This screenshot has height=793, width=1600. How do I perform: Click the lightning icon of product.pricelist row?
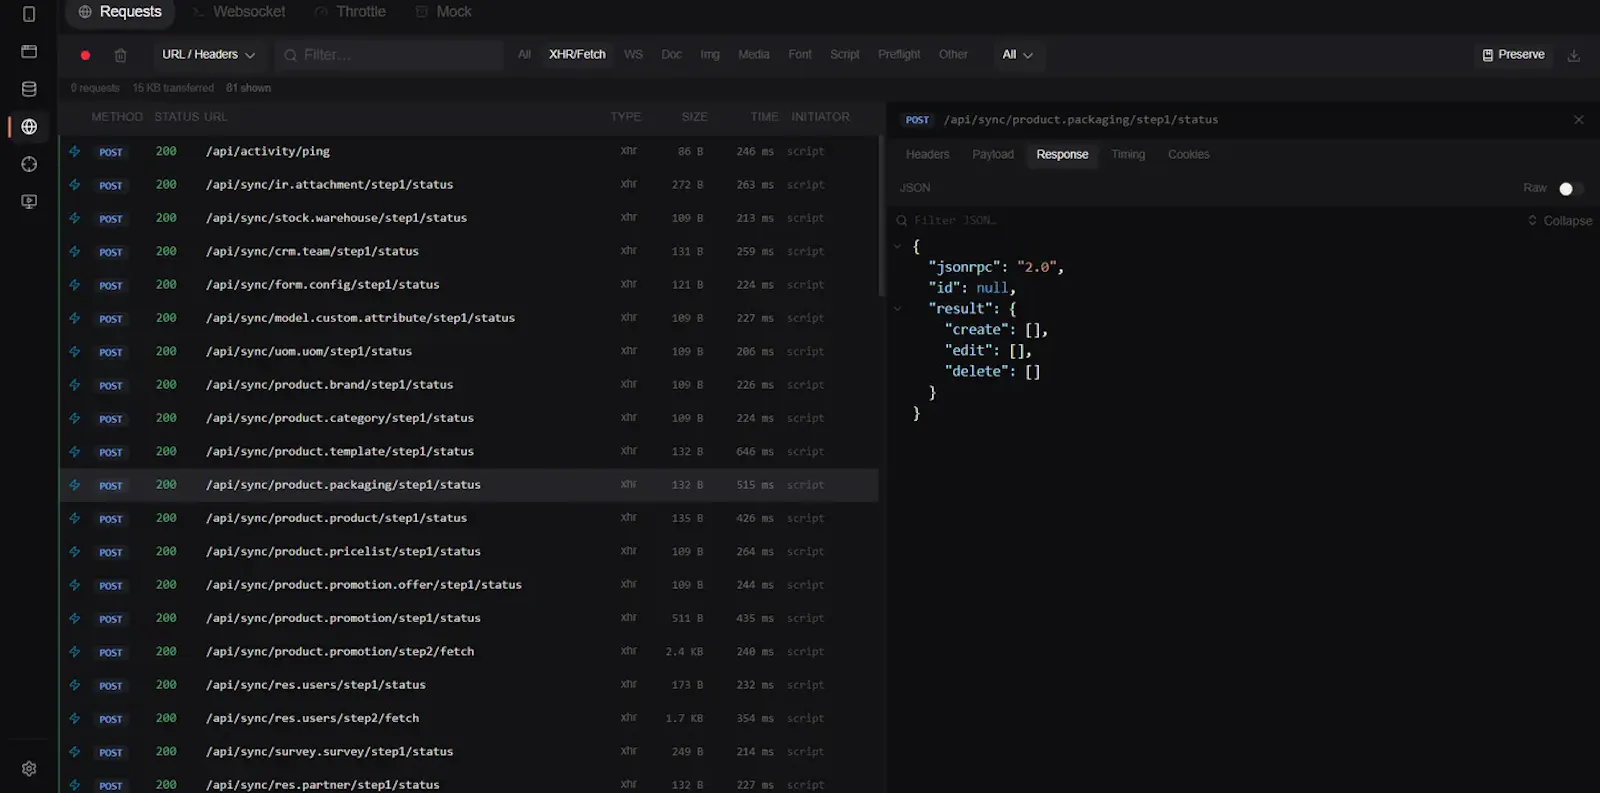(75, 552)
